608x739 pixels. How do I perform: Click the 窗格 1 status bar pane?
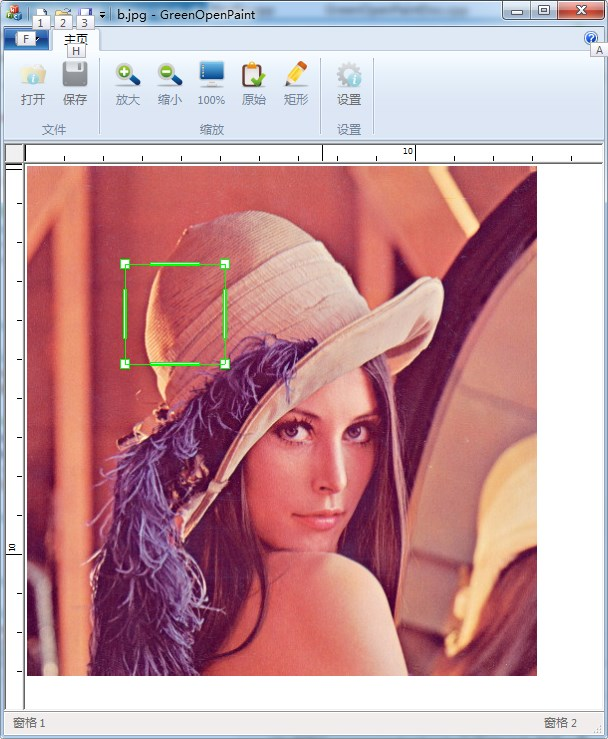click(29, 723)
